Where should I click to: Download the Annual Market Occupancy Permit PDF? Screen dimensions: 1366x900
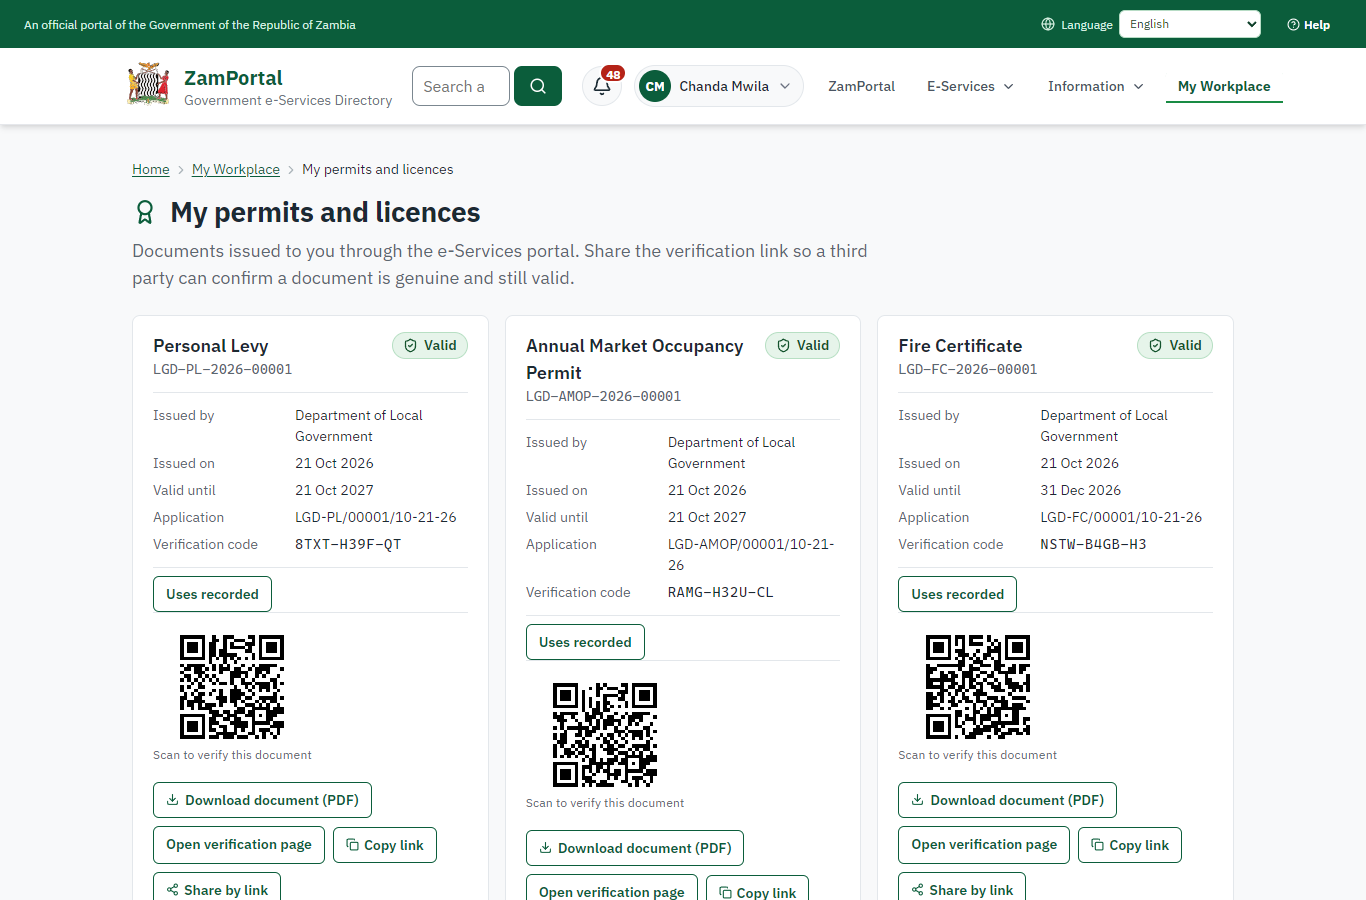point(635,848)
